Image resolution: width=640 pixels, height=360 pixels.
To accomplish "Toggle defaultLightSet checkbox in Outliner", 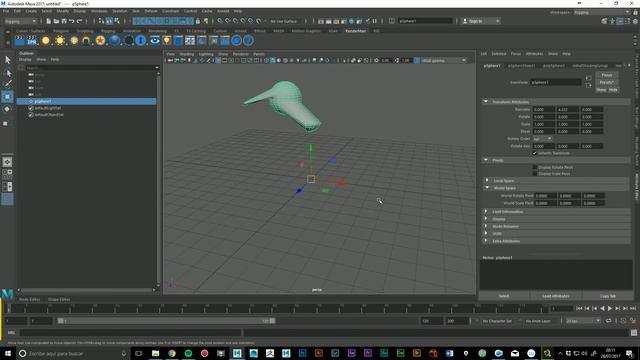I will [31, 108].
